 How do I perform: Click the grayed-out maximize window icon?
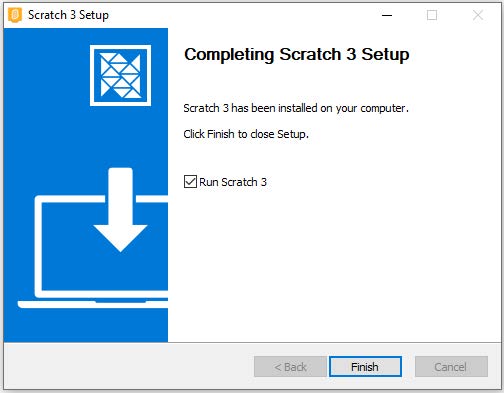432,15
